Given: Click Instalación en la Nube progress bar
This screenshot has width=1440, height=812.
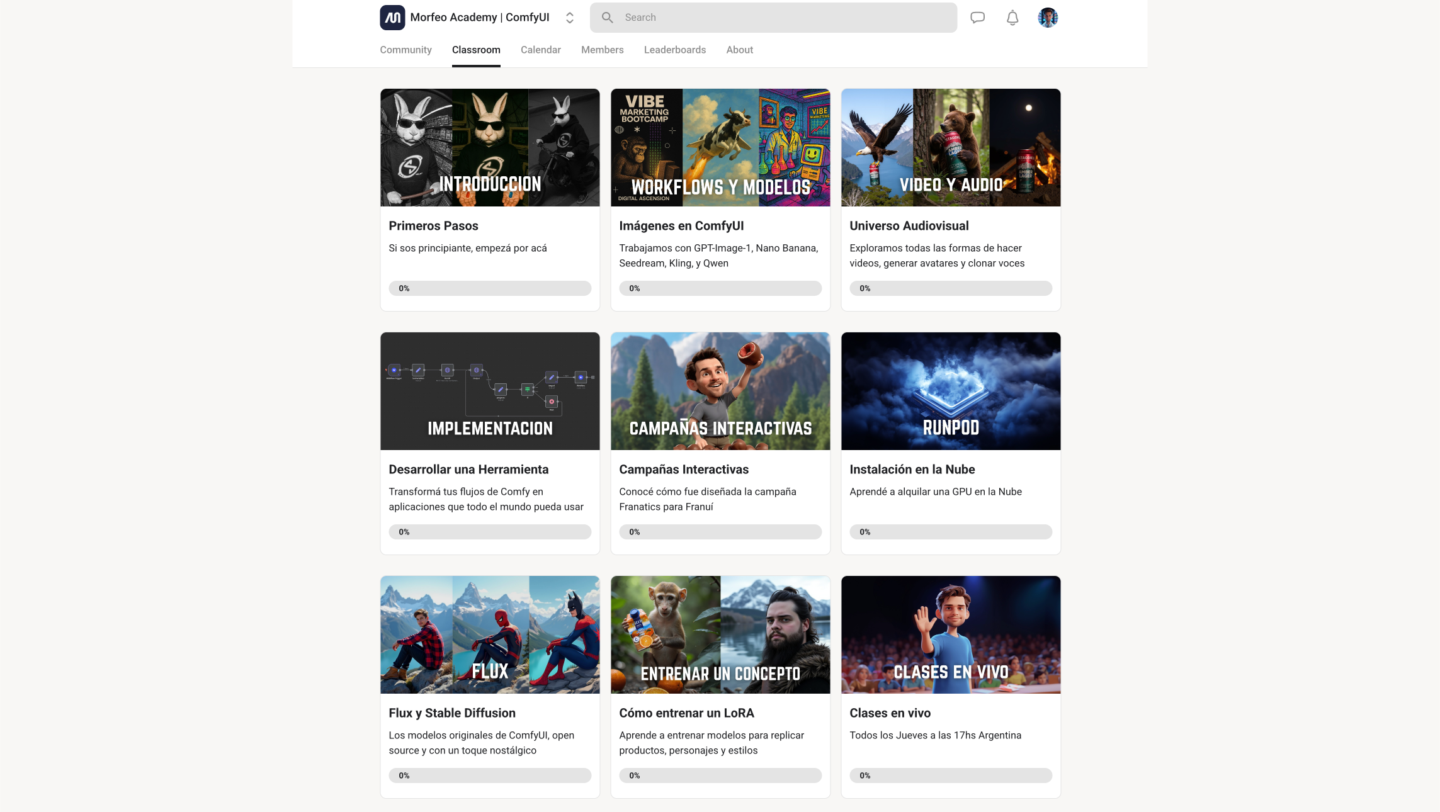Looking at the screenshot, I should (x=951, y=532).
